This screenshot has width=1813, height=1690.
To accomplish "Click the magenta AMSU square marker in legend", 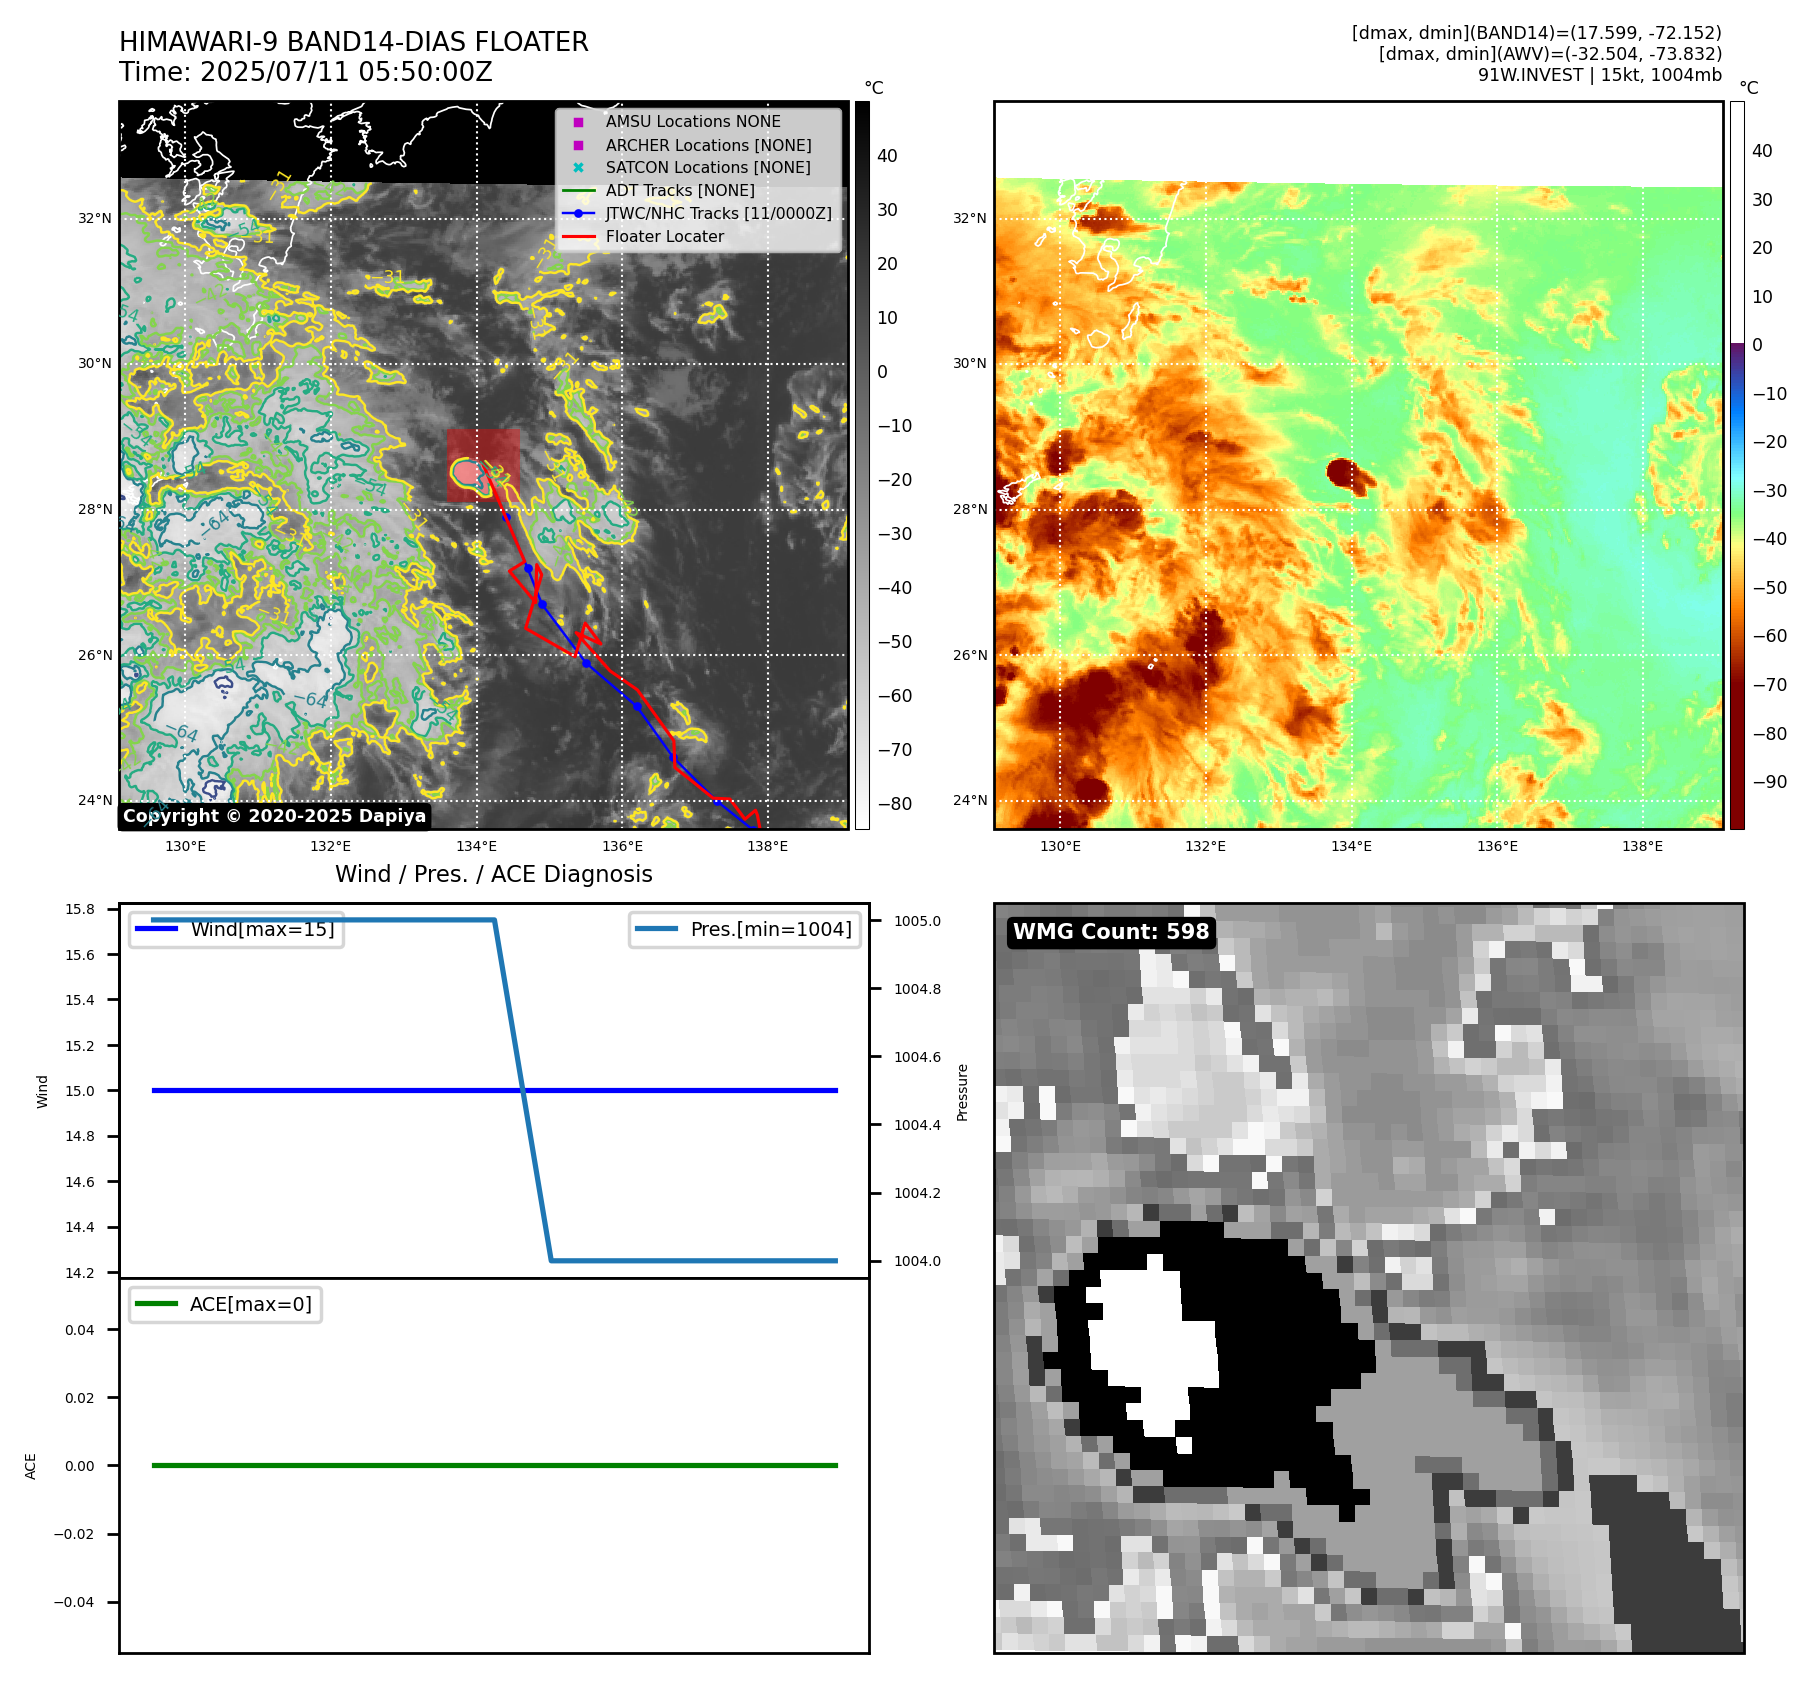I will [578, 122].
